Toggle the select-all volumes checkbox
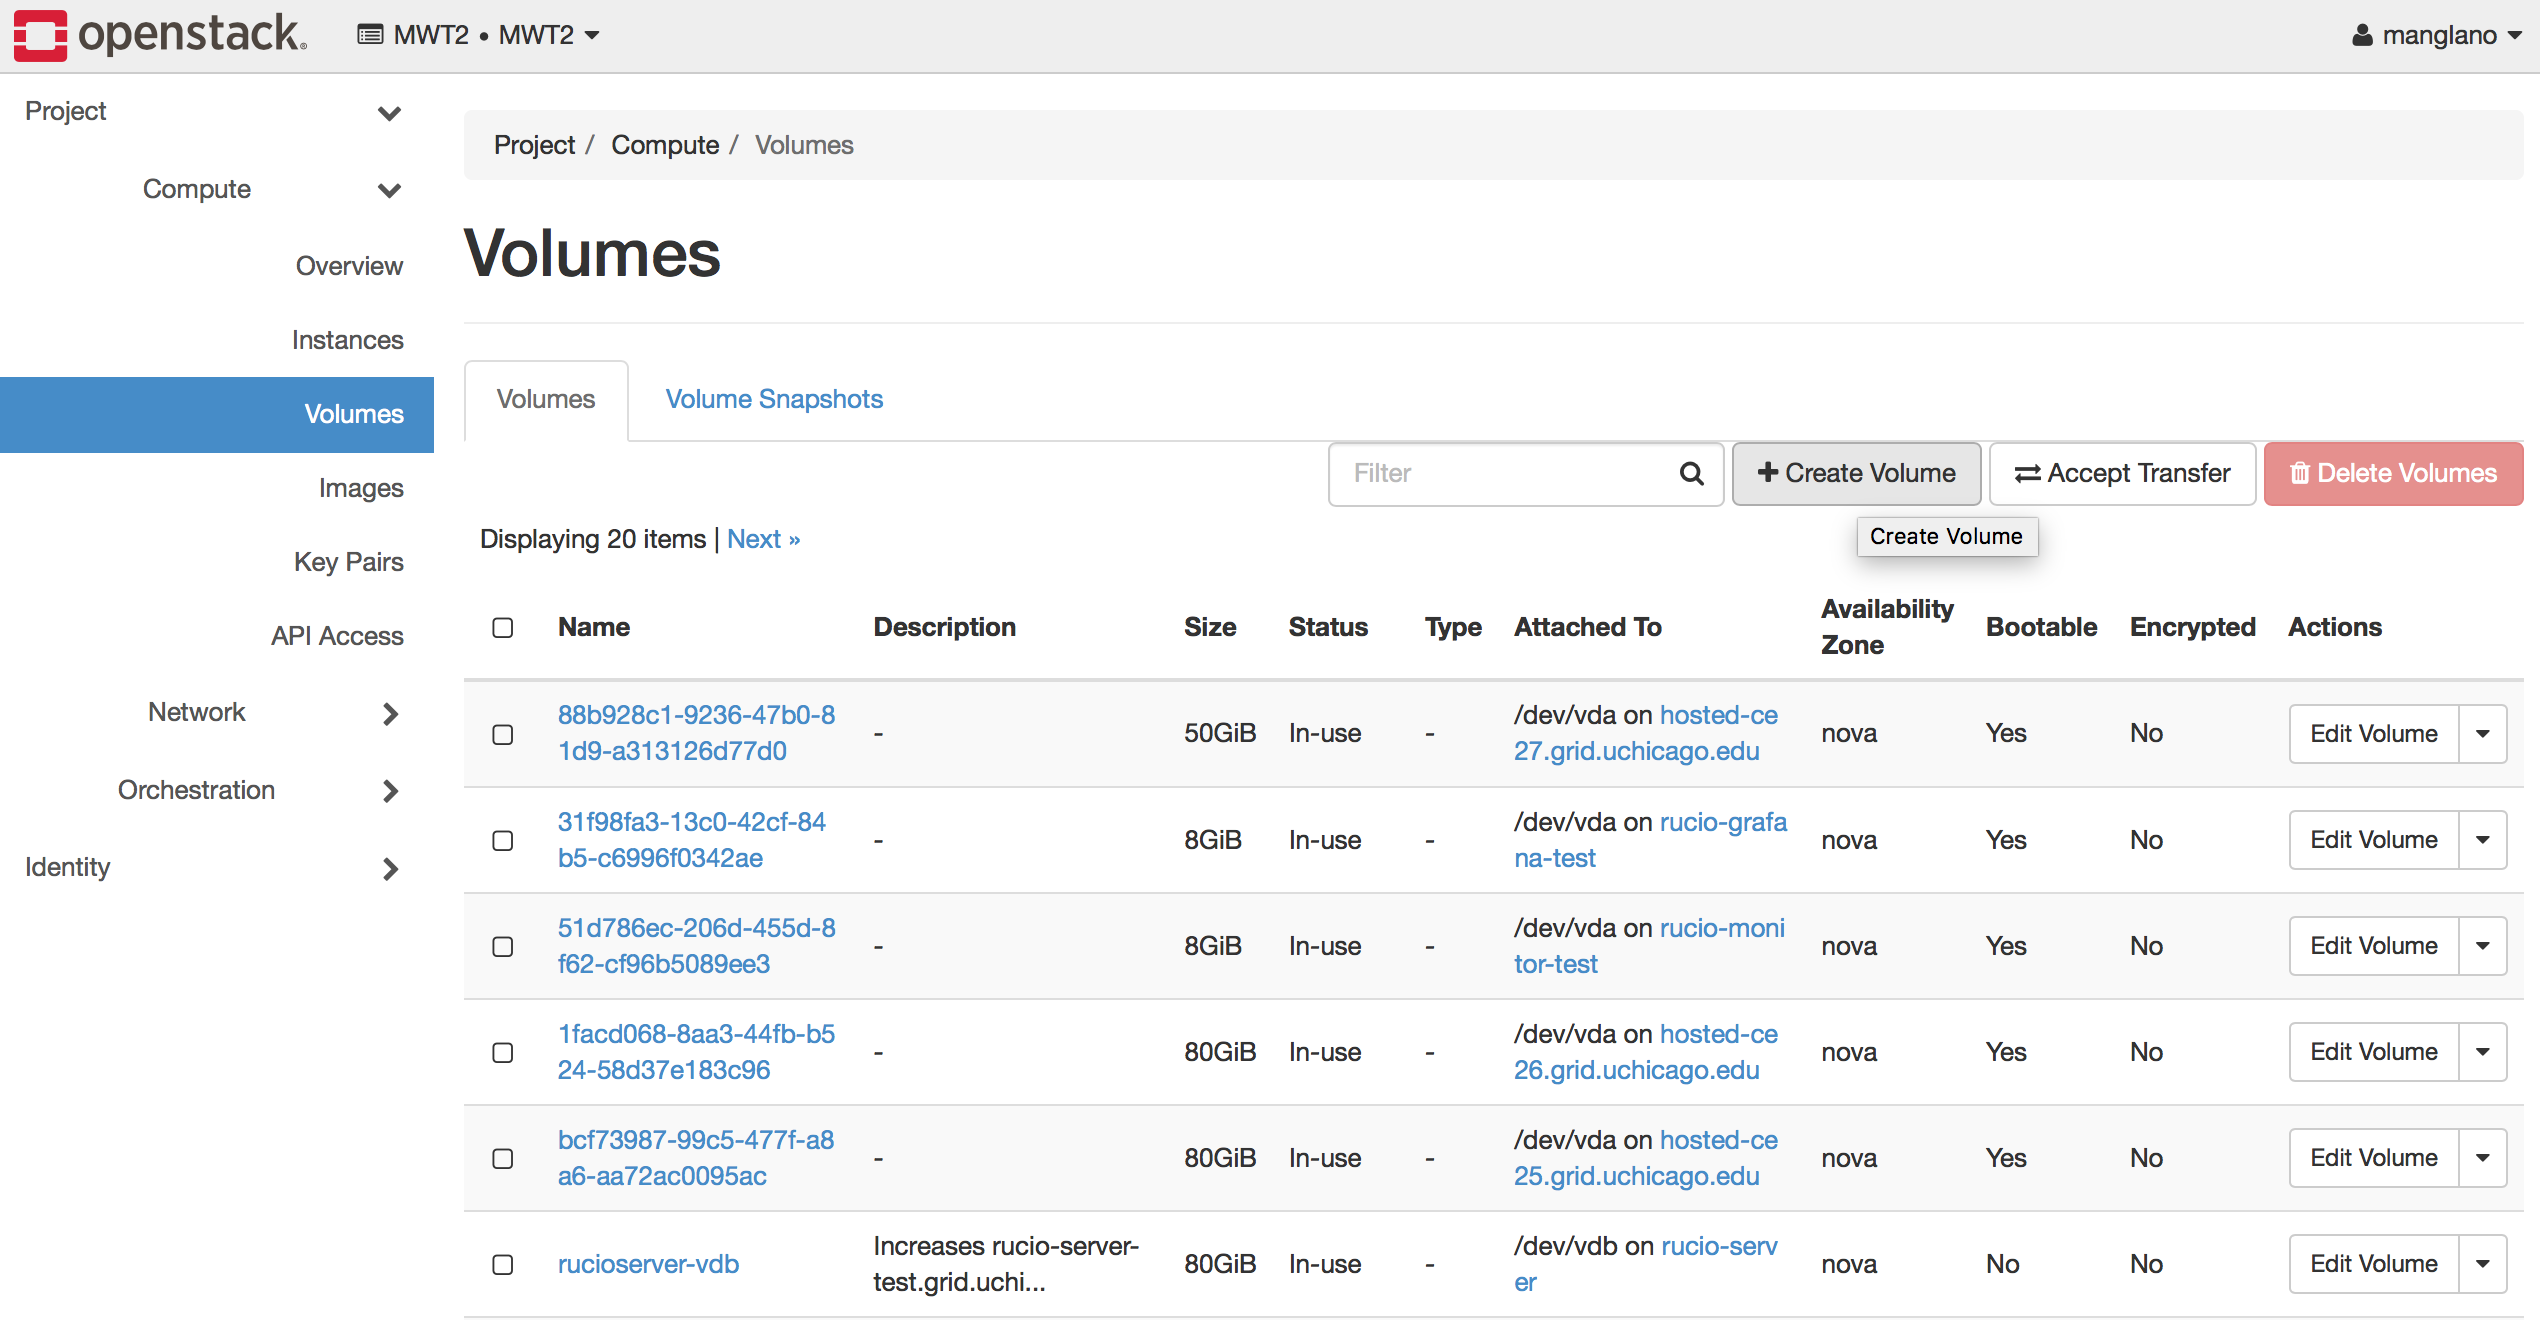2540x1320 pixels. click(x=503, y=627)
